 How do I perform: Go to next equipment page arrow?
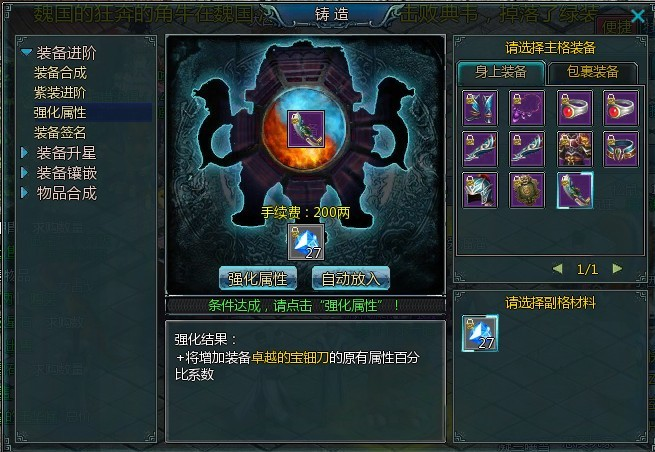pyautogui.click(x=617, y=269)
